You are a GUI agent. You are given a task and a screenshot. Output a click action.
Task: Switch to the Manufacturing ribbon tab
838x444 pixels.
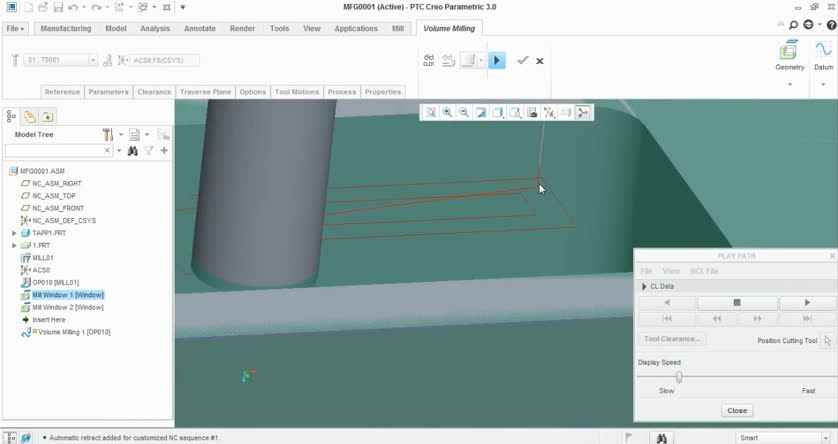click(x=66, y=28)
